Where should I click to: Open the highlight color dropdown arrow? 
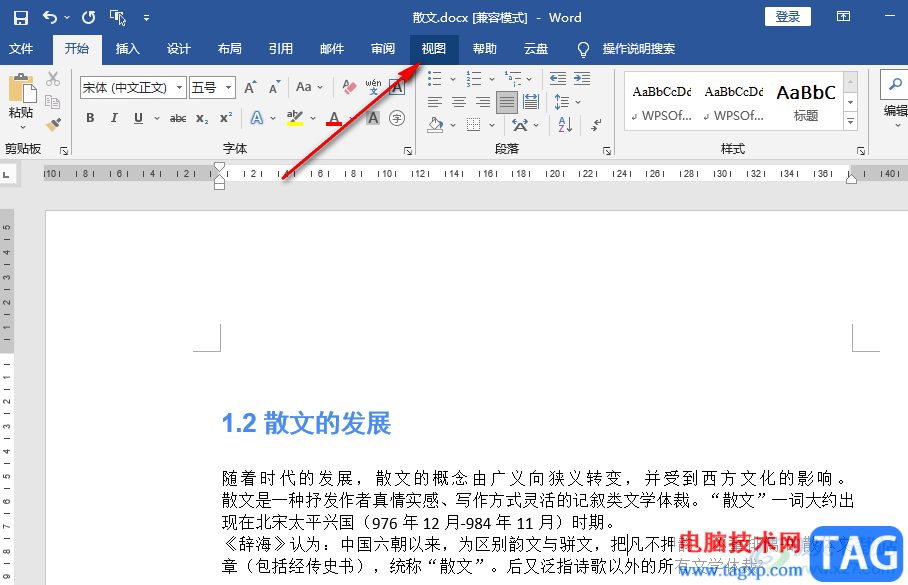pyautogui.click(x=313, y=118)
